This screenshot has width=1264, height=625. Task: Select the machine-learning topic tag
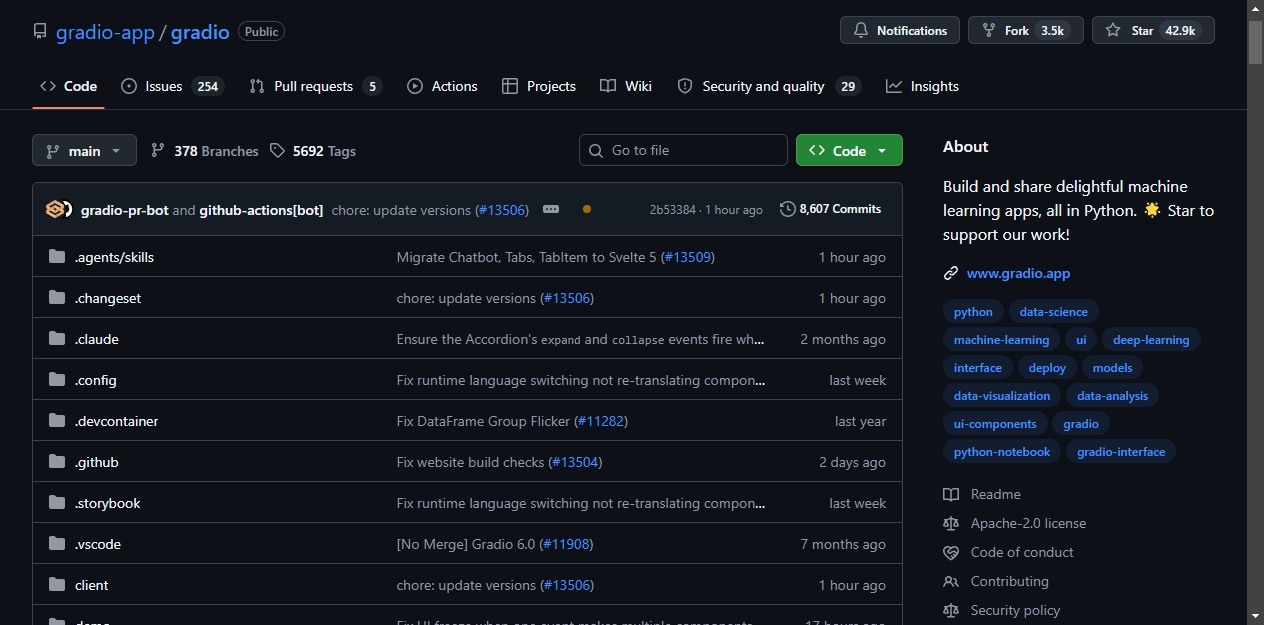(1001, 340)
